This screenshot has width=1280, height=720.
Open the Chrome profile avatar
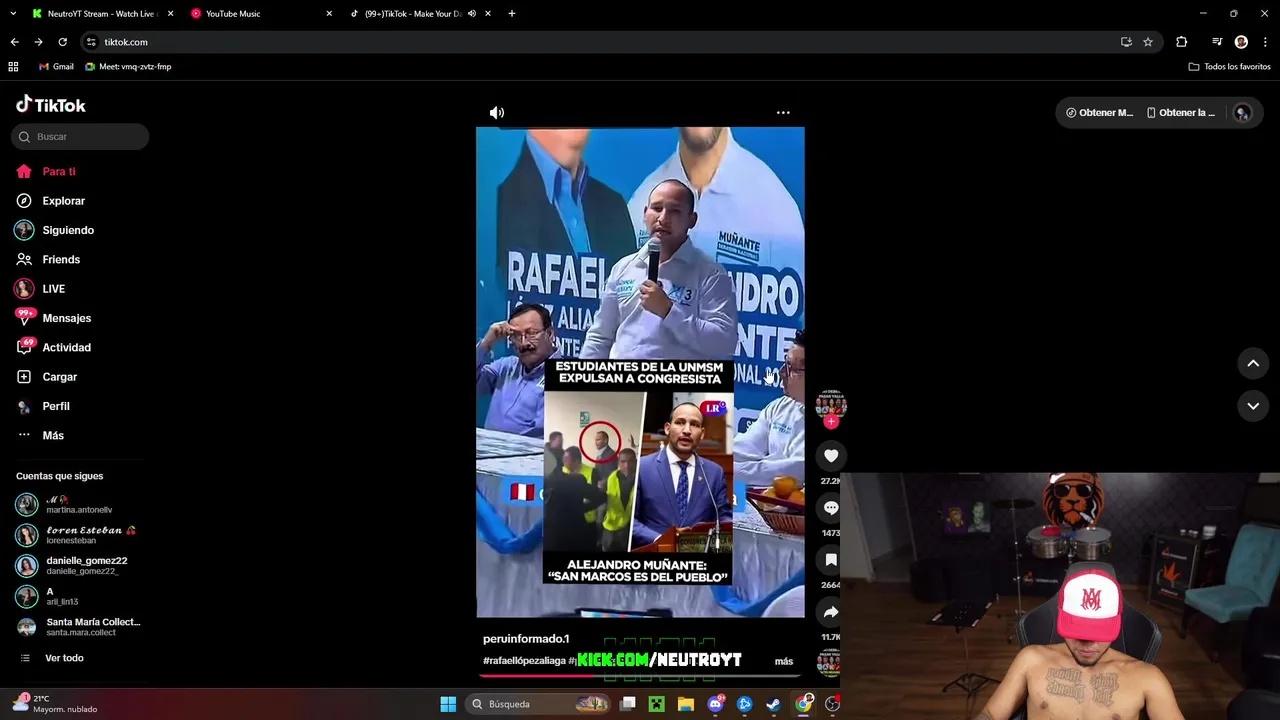tap(1241, 42)
